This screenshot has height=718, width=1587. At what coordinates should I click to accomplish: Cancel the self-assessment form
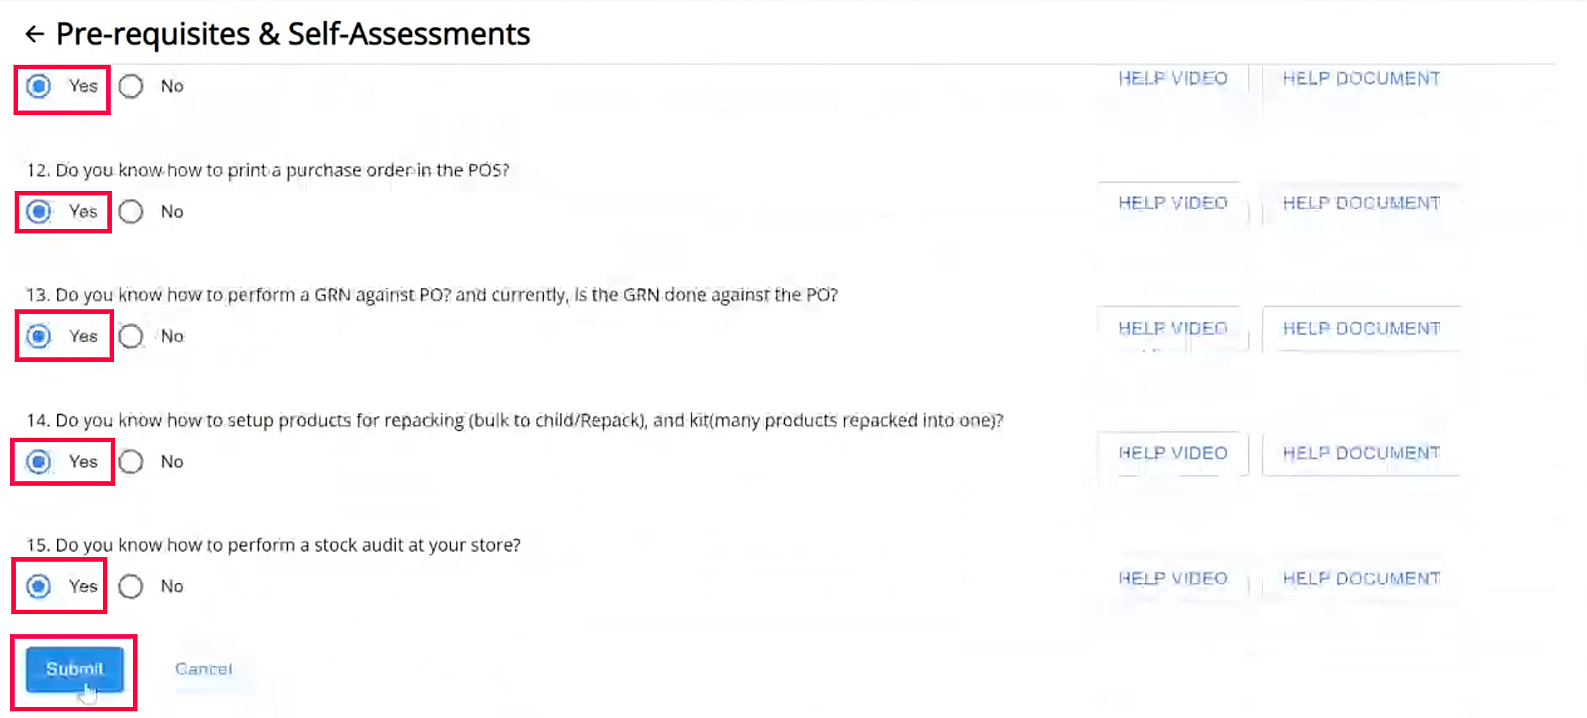[x=203, y=669]
